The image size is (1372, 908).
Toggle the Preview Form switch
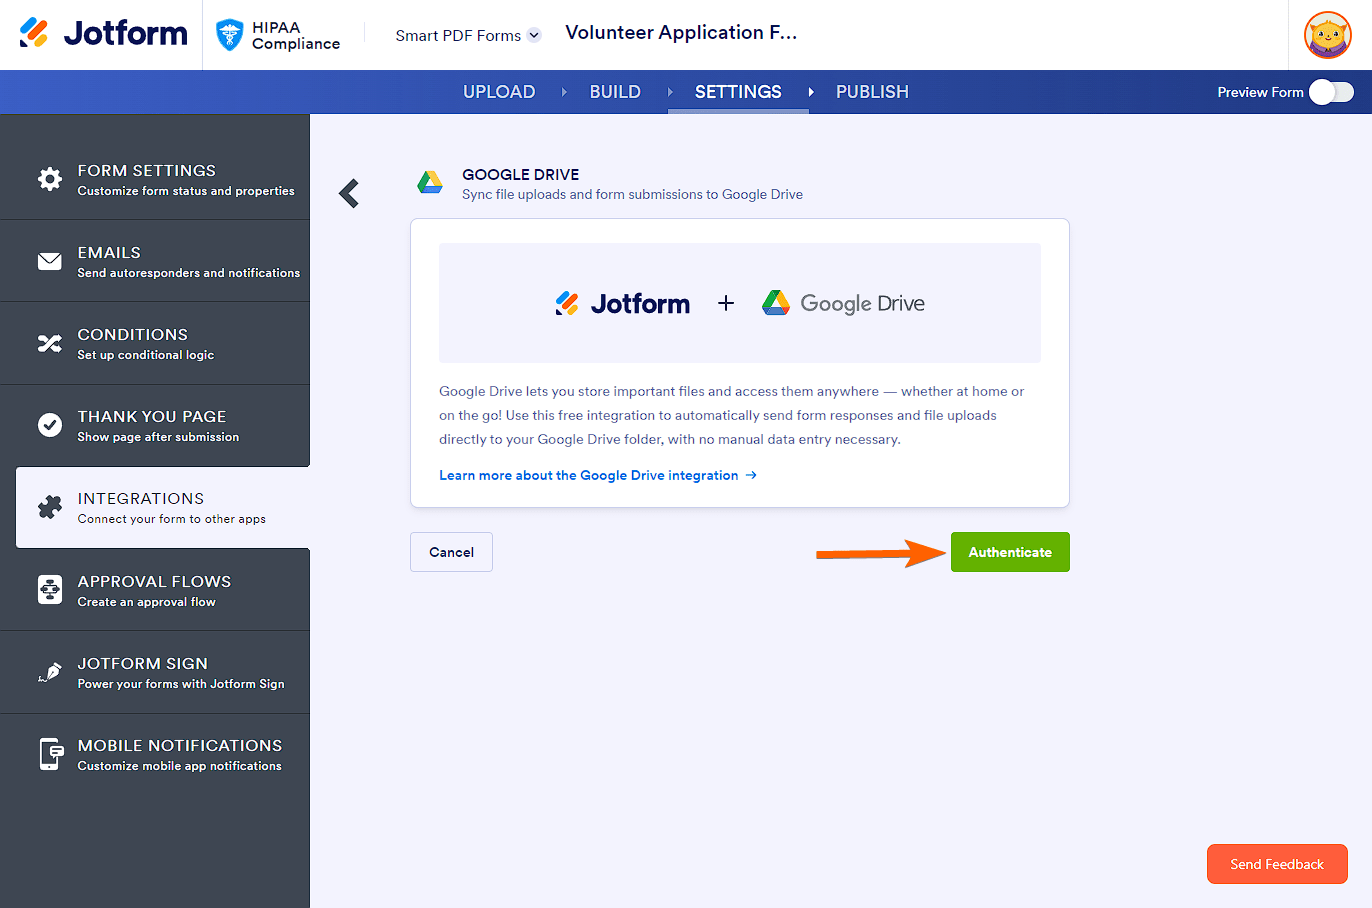tap(1331, 92)
